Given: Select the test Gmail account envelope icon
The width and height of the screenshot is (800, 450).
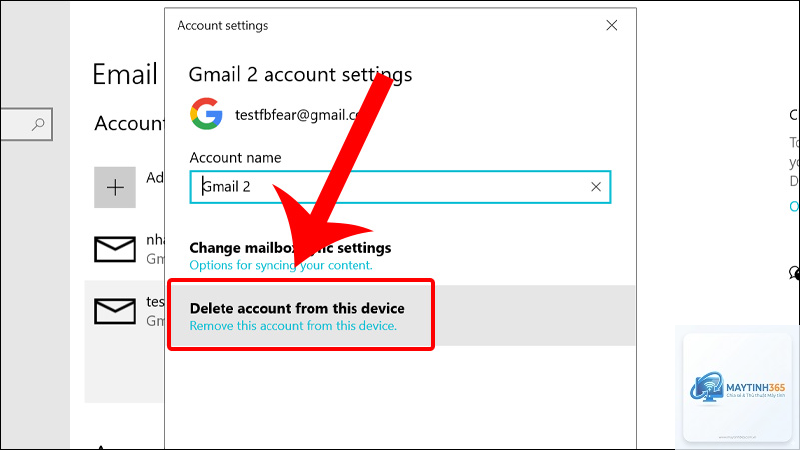Looking at the screenshot, I should (x=115, y=311).
